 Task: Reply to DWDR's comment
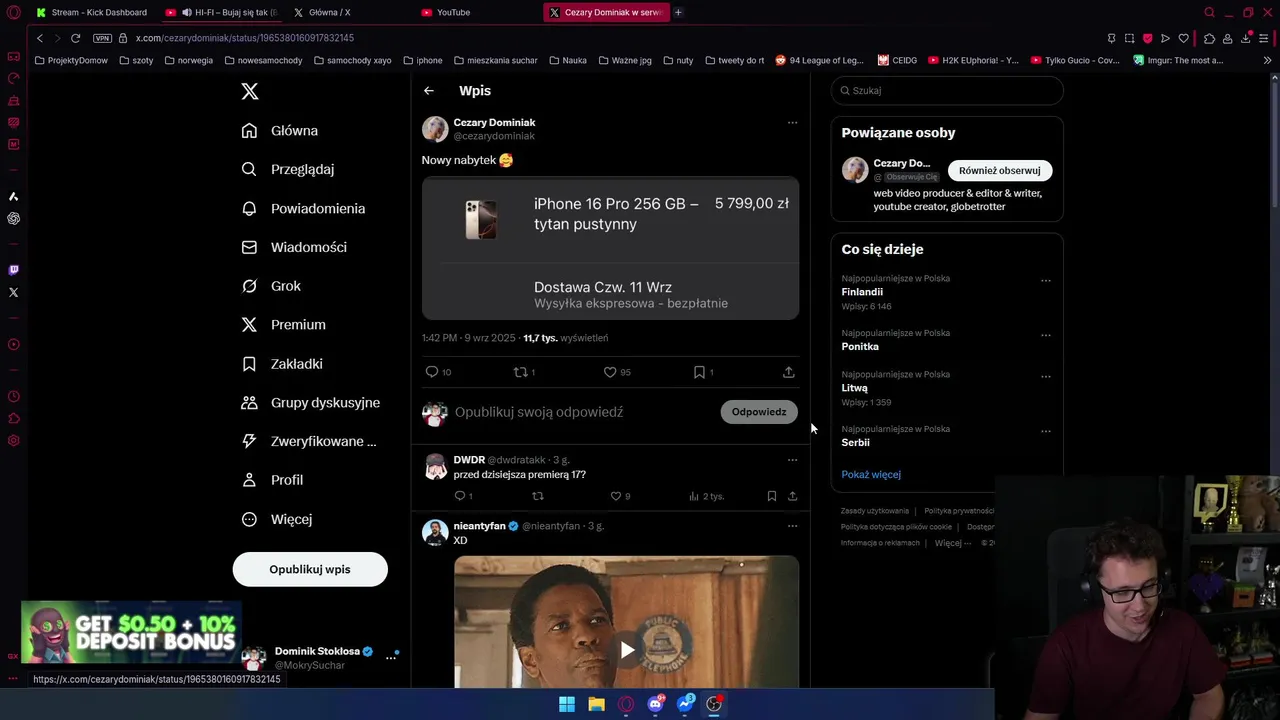coord(460,496)
